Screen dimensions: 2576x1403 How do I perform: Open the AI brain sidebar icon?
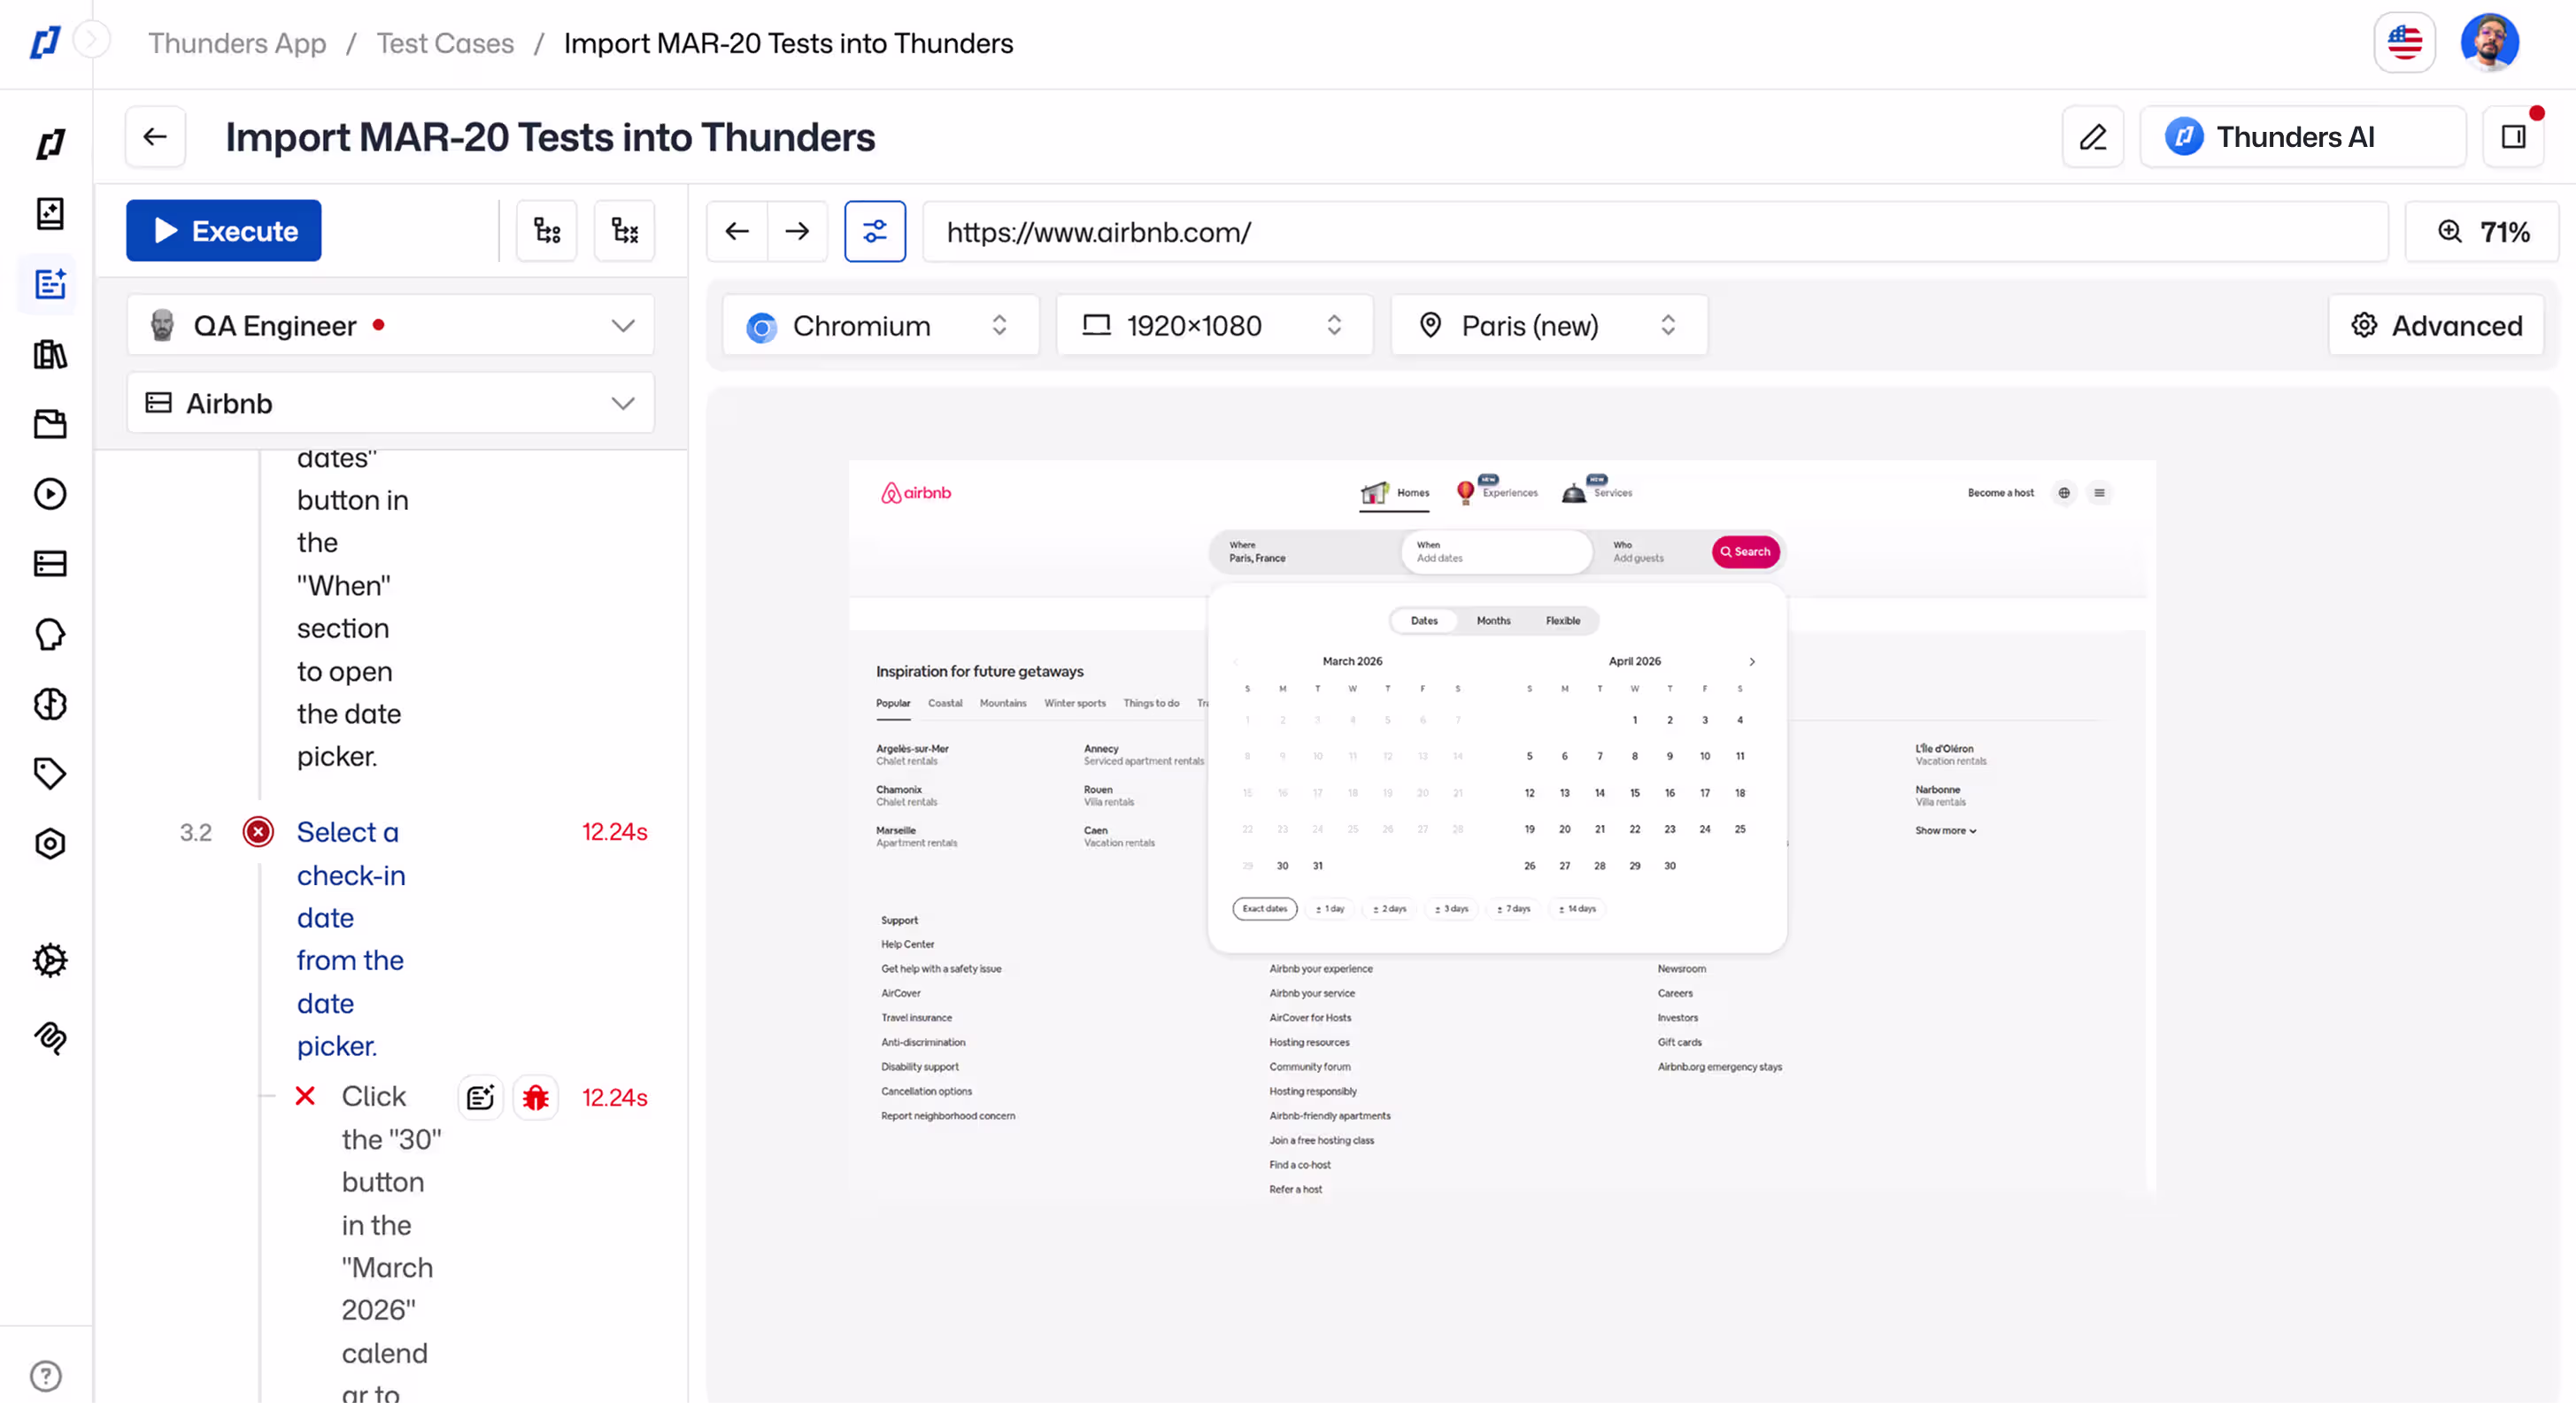[x=50, y=704]
